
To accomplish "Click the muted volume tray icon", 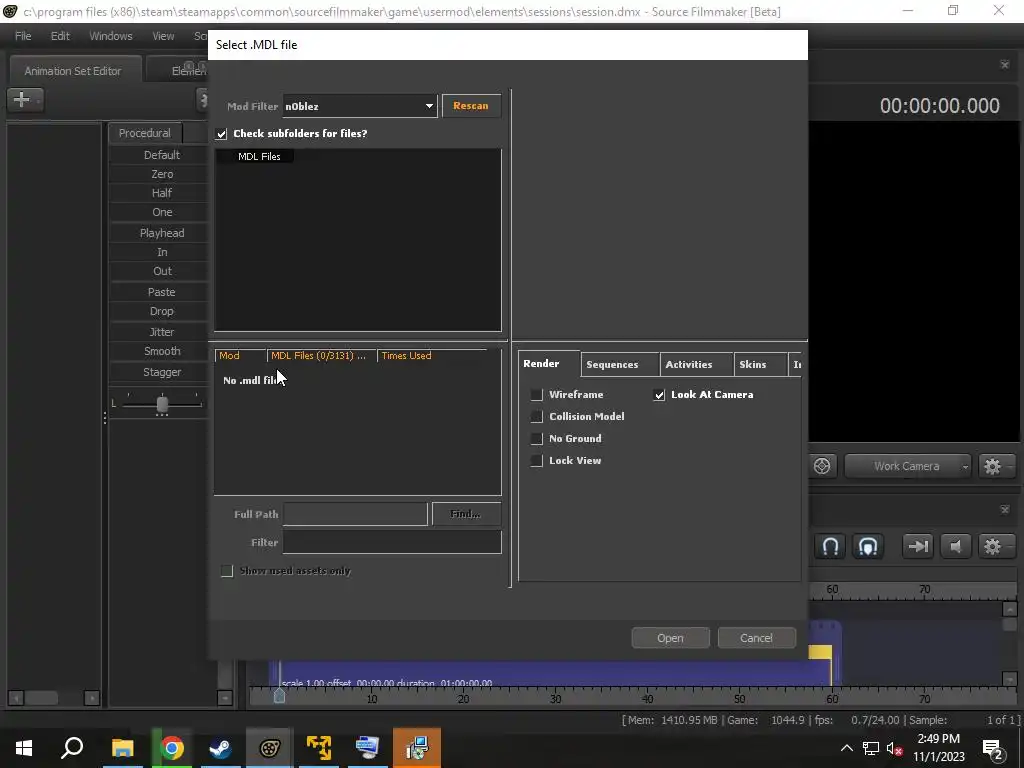I will [x=894, y=748].
